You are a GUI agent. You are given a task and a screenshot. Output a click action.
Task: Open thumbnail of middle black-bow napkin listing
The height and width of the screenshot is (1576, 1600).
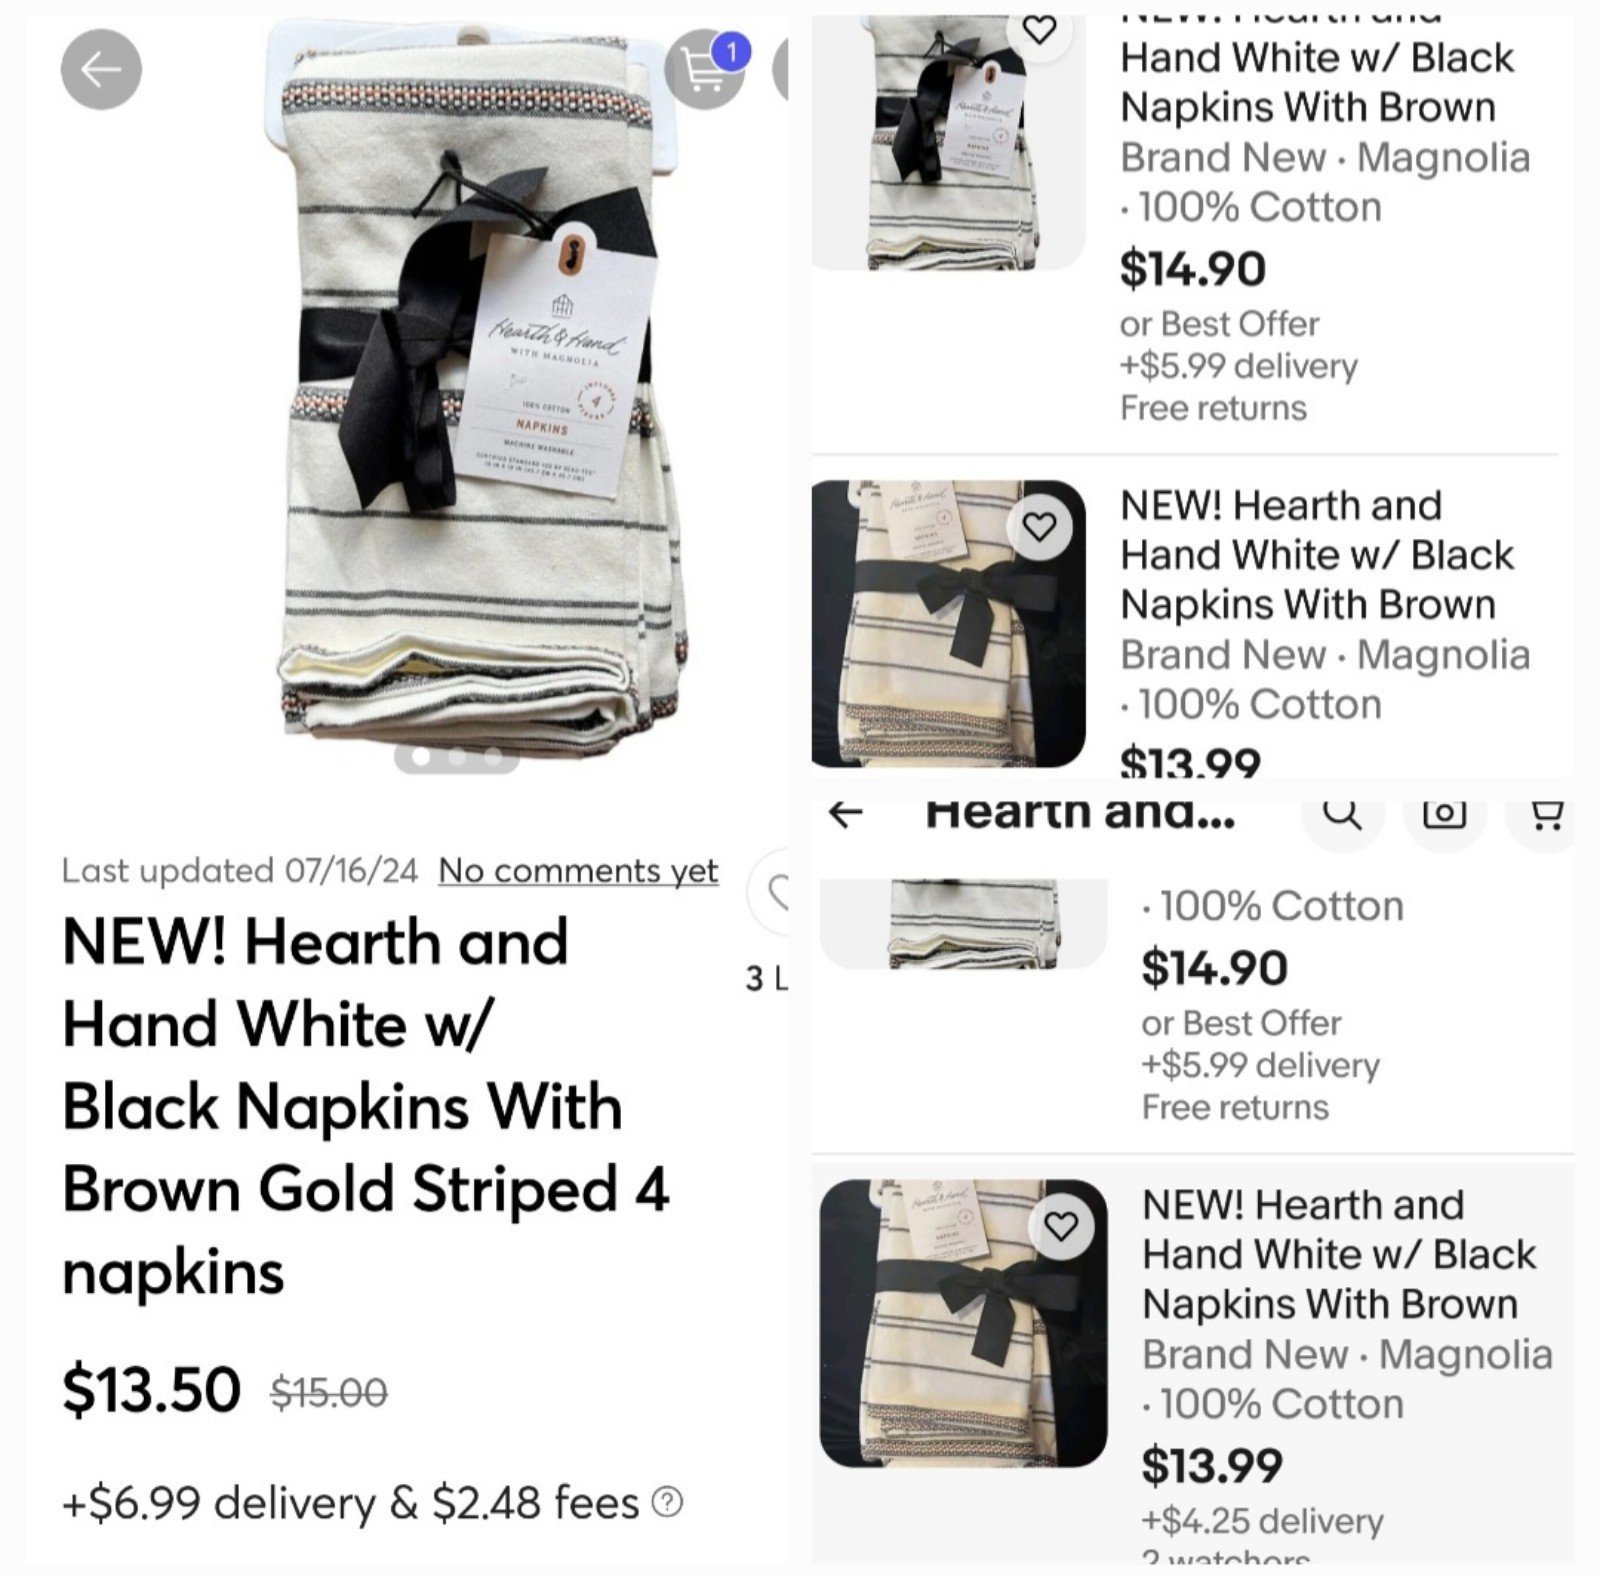pyautogui.click(x=948, y=624)
